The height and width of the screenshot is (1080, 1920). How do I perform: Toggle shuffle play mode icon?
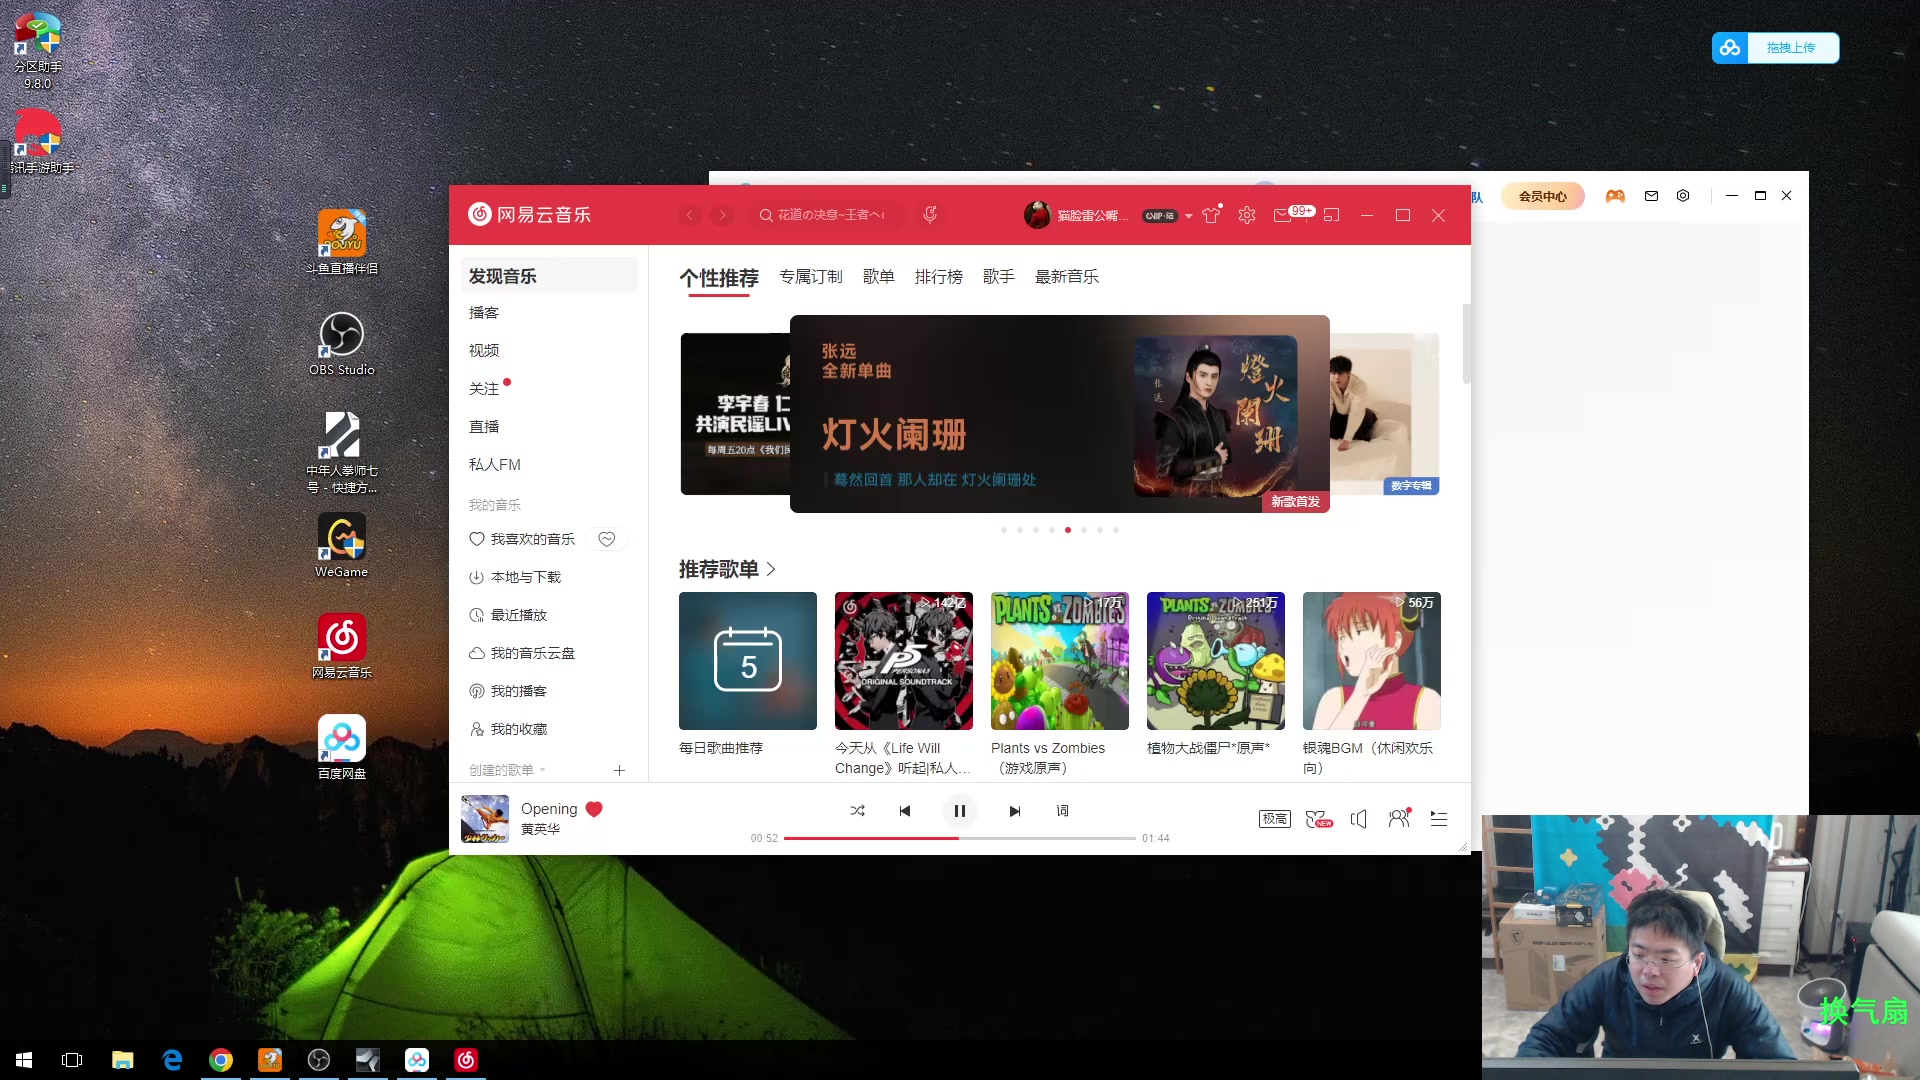pyautogui.click(x=857, y=811)
